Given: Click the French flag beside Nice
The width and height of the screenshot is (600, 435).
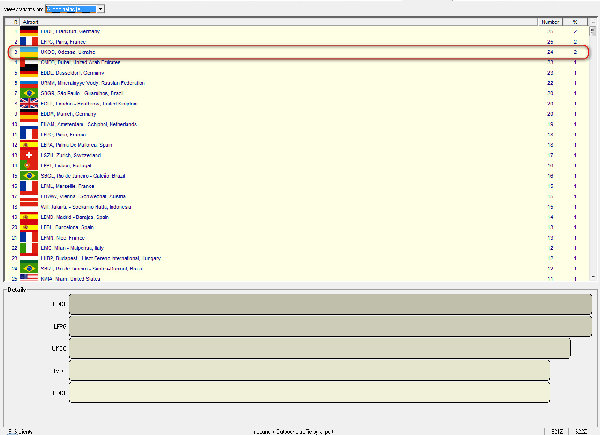Looking at the screenshot, I should (x=29, y=238).
